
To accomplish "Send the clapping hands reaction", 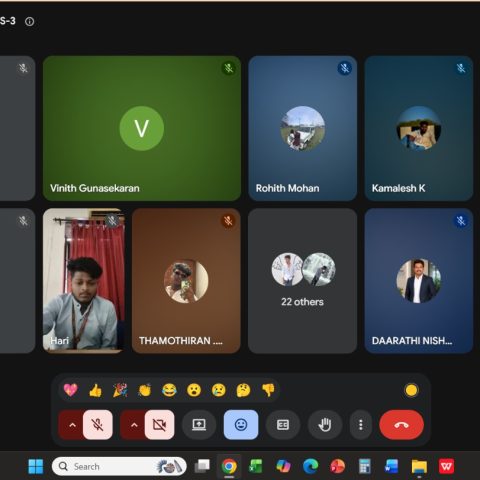I will tap(145, 390).
